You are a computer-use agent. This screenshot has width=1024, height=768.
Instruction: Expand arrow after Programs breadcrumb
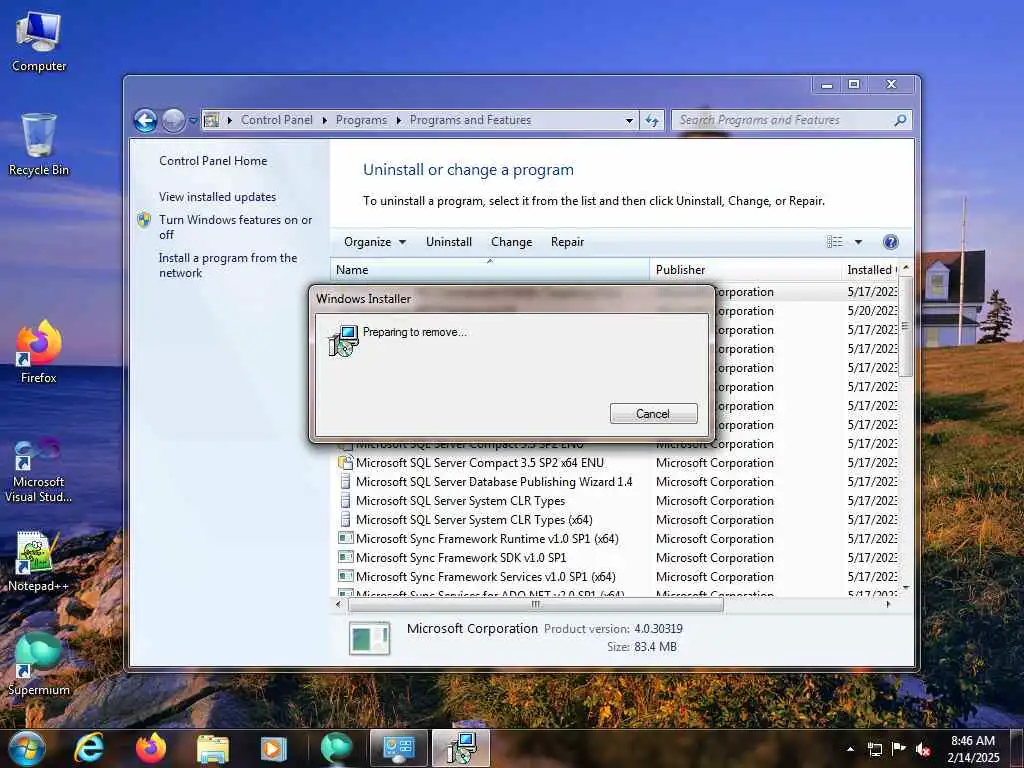click(x=398, y=120)
